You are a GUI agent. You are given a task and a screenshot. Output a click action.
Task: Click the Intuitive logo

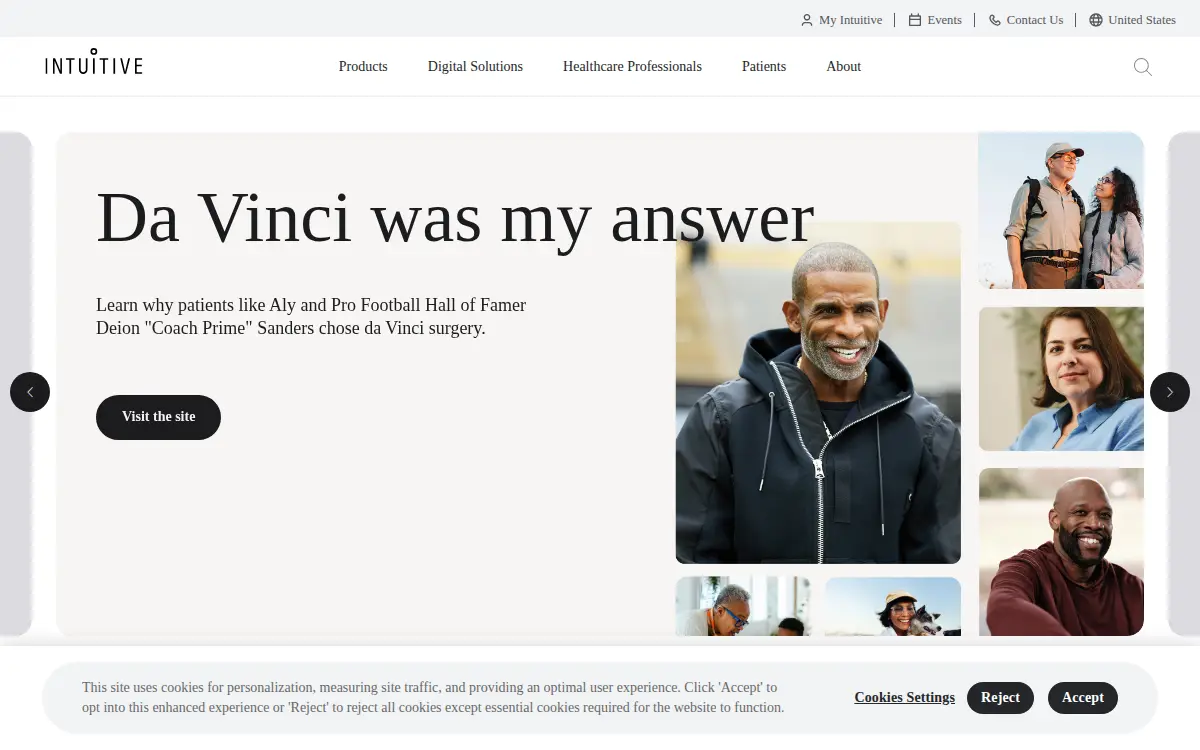pos(94,62)
